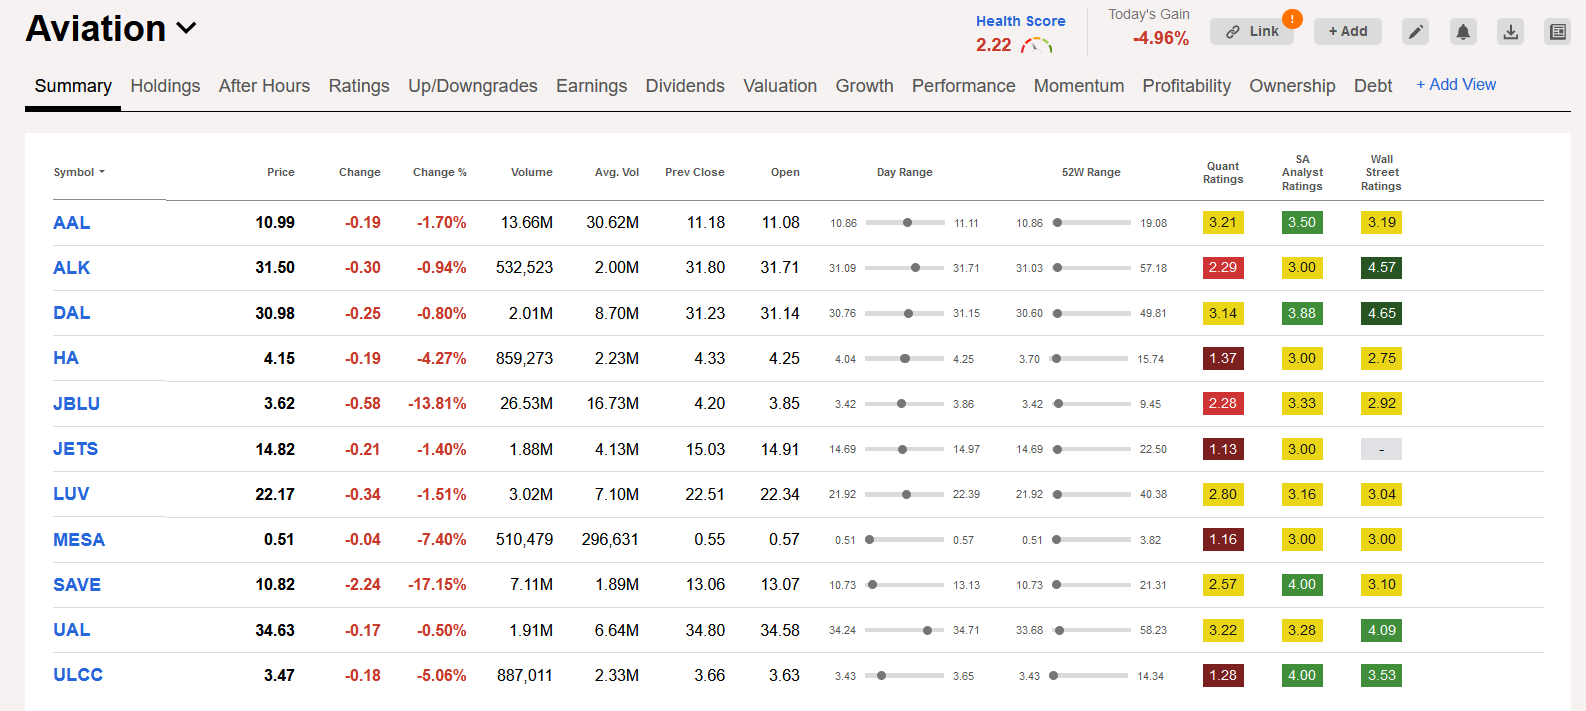Open the JETS ticker link
Screen dimensions: 1586x711
click(75, 449)
